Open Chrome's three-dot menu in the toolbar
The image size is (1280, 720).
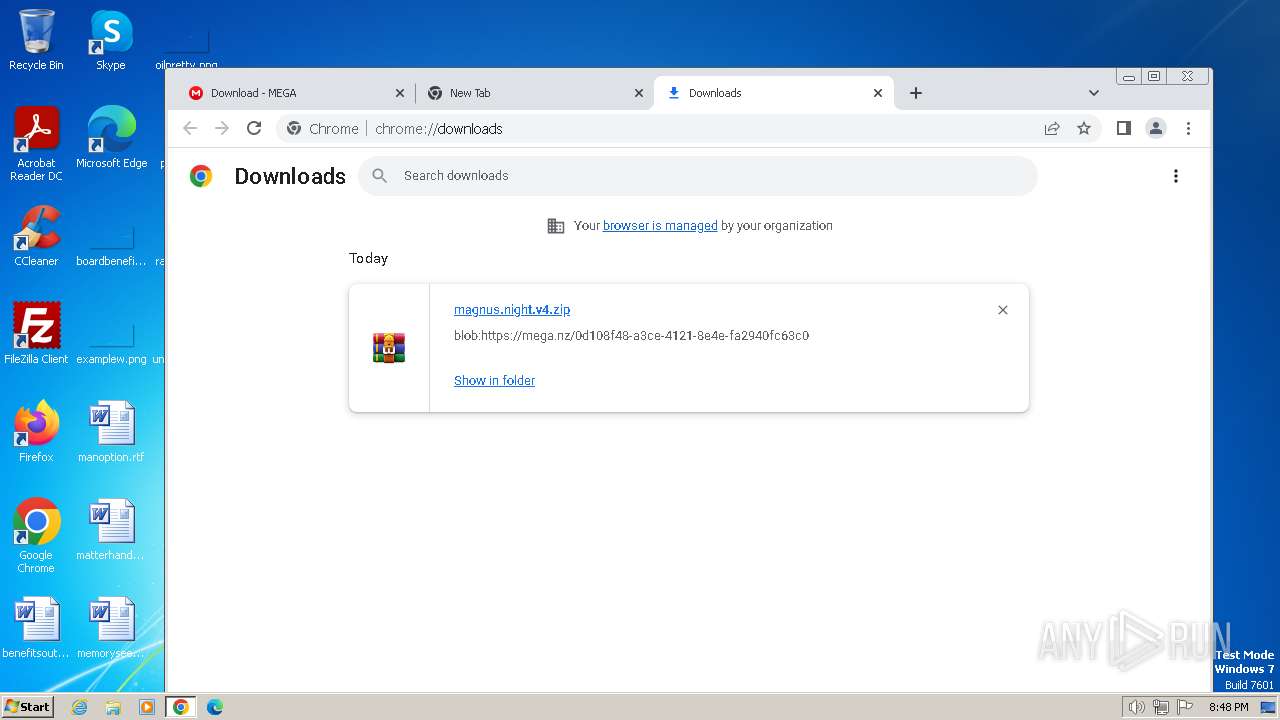[x=1188, y=128]
